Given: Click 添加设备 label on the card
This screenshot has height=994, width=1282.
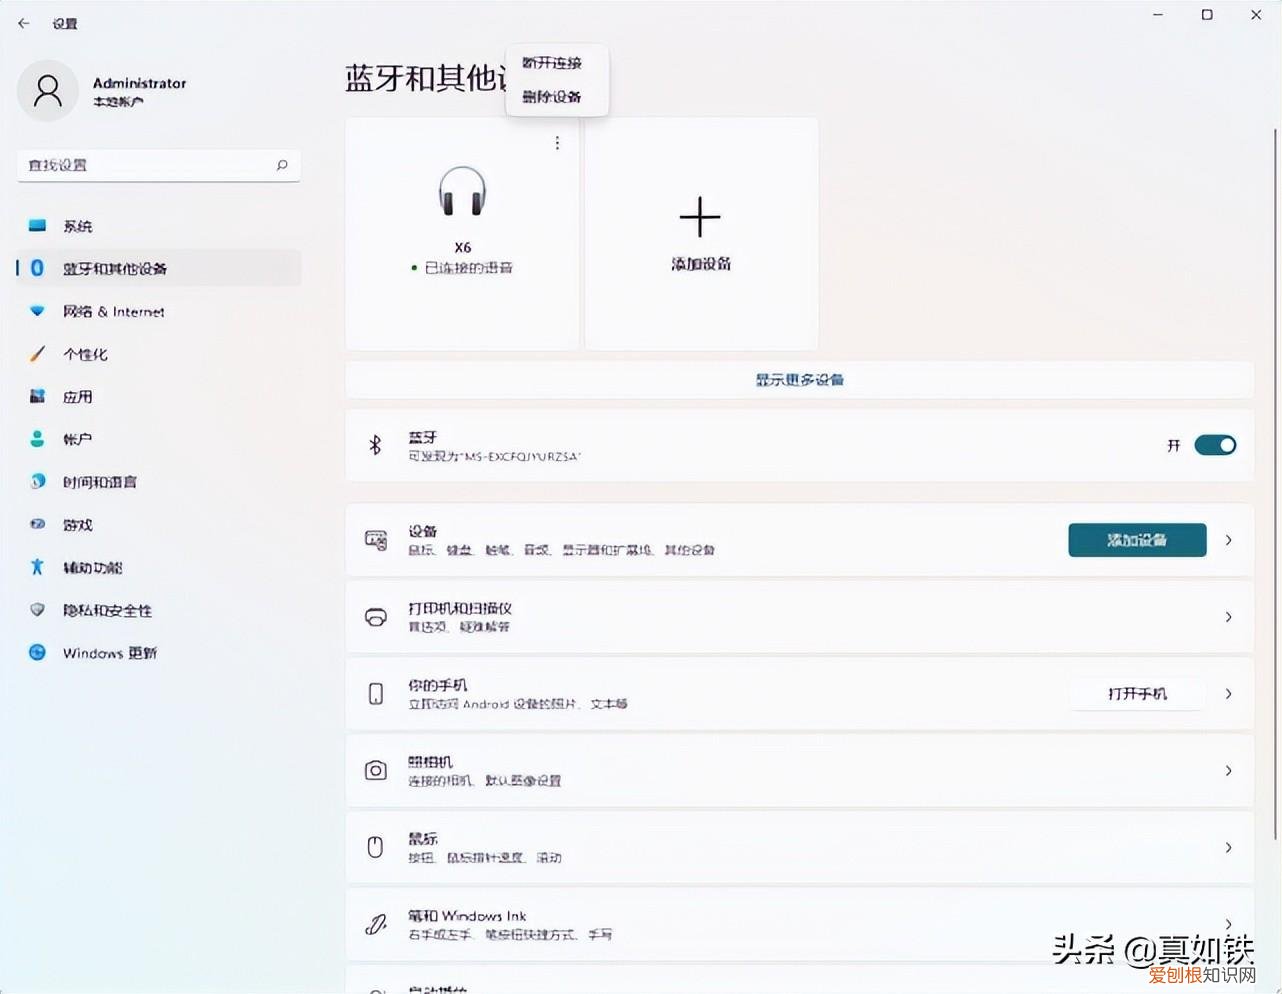Looking at the screenshot, I should (701, 264).
